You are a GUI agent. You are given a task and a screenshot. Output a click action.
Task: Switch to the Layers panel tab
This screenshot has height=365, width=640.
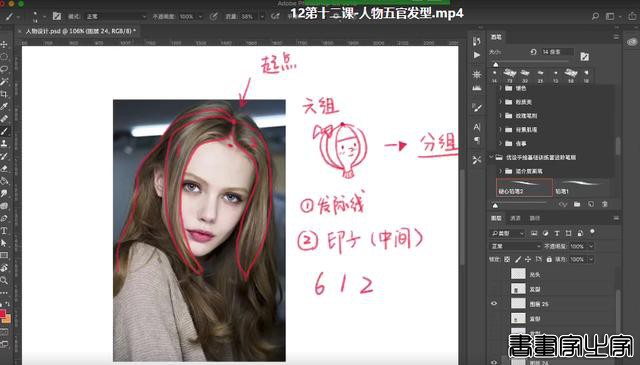coord(496,218)
